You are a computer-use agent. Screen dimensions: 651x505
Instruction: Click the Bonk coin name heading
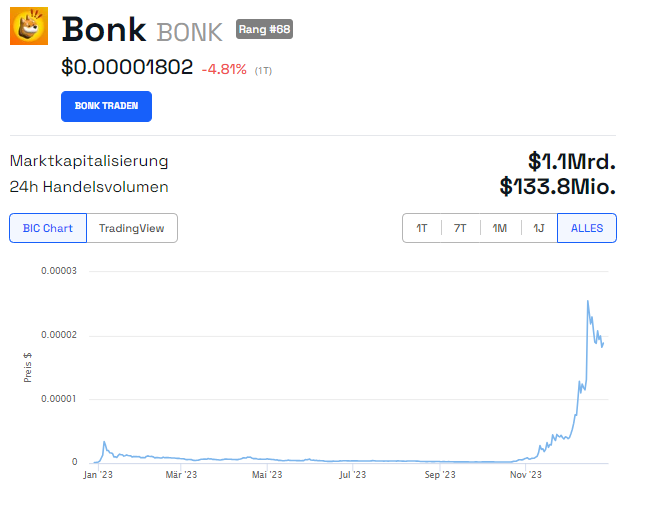pyautogui.click(x=104, y=29)
